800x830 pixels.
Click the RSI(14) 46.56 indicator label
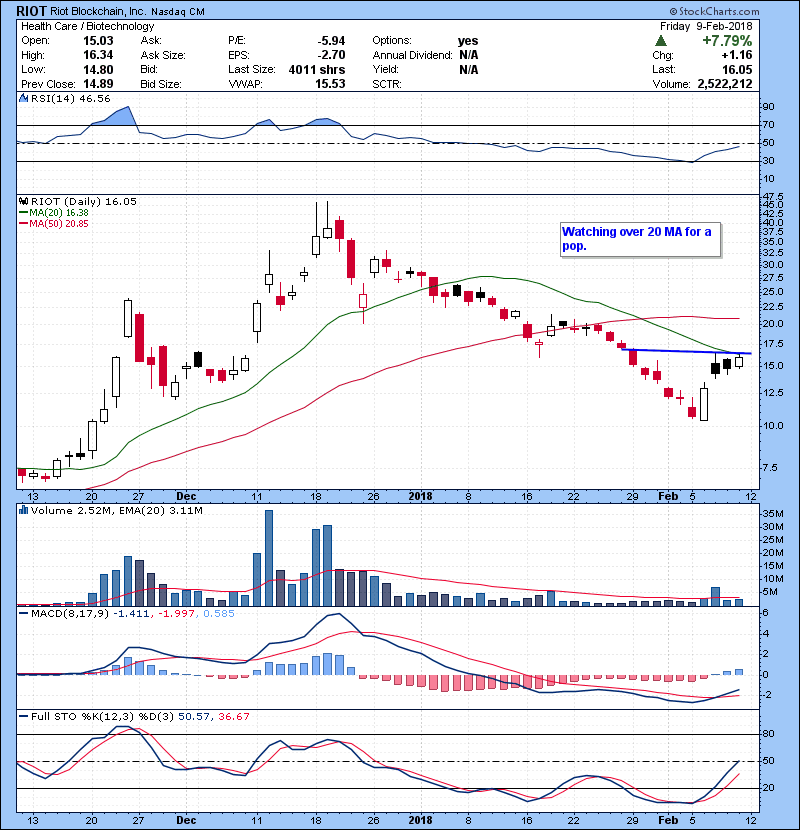click(70, 98)
